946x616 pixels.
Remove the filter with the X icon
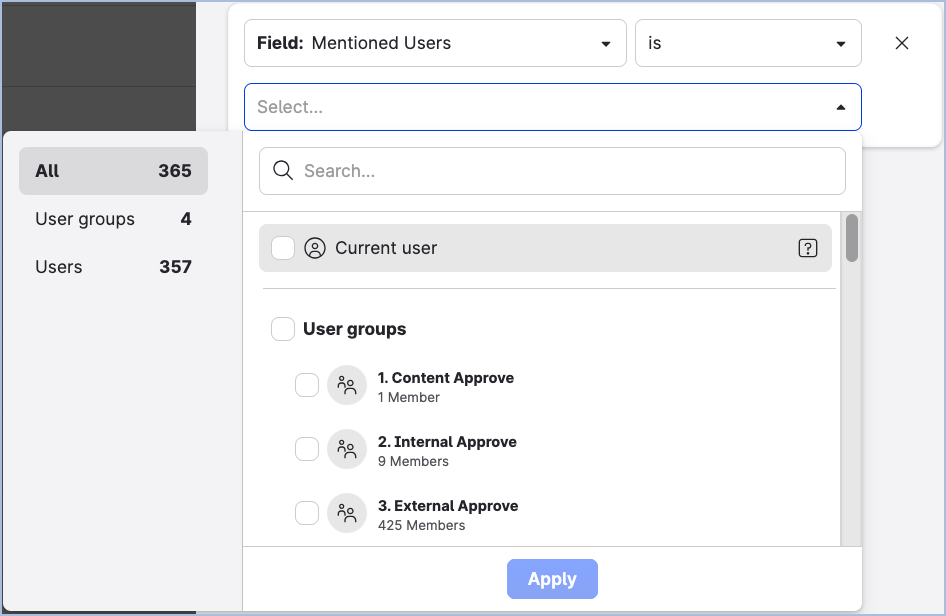tap(902, 43)
